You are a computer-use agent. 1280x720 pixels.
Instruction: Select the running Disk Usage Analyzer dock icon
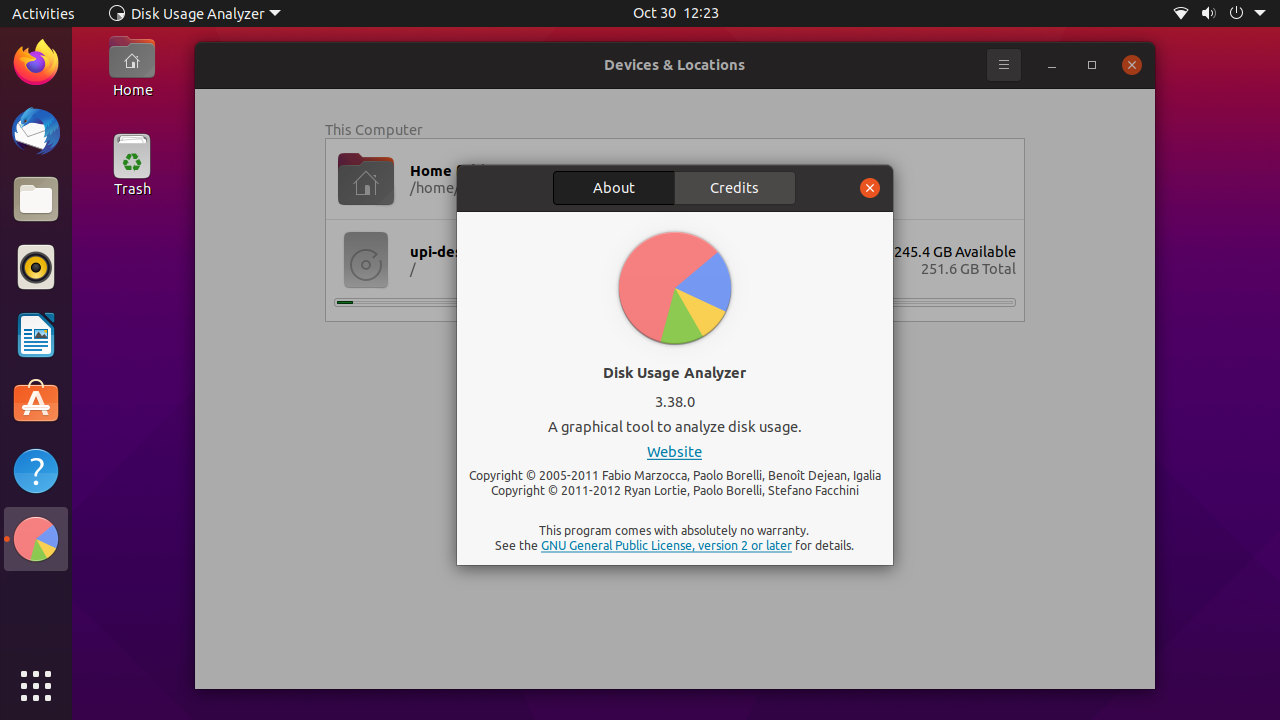(36, 538)
